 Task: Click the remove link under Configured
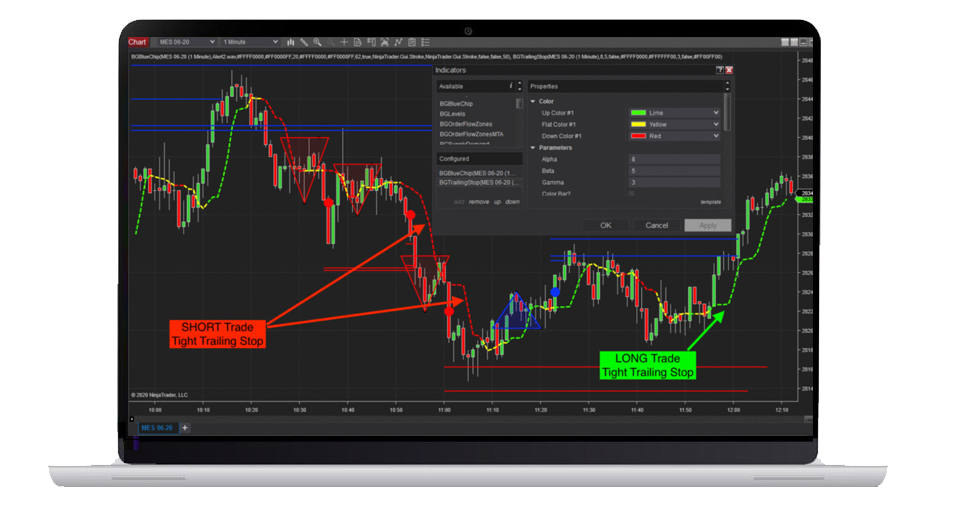(479, 201)
